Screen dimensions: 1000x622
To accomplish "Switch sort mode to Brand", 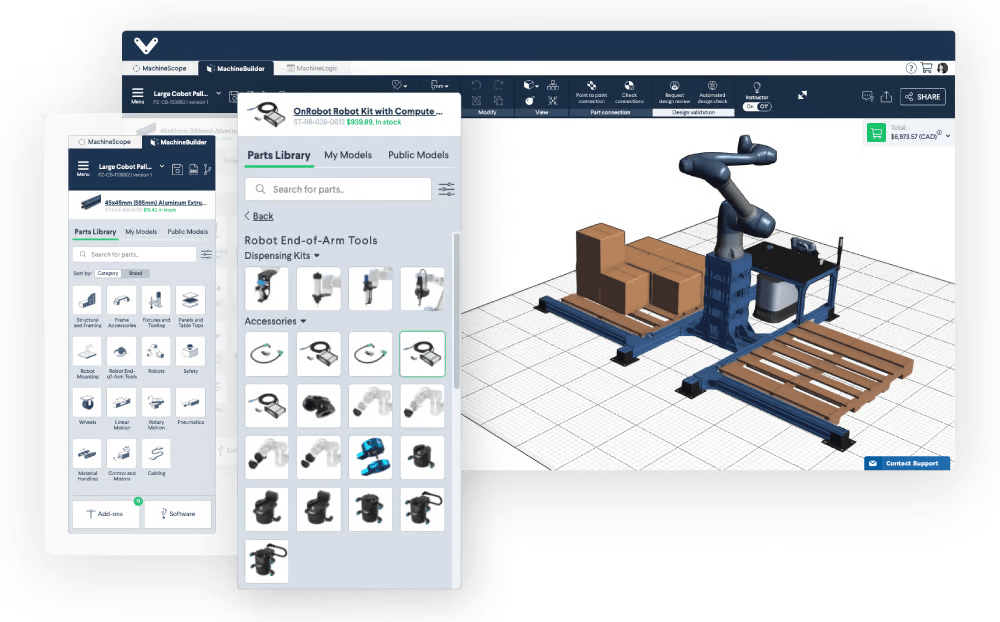I will click(x=135, y=273).
